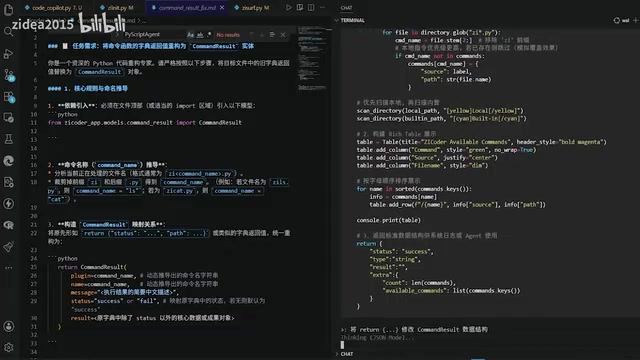Toggle Match Case in find widget

pos(190,35)
